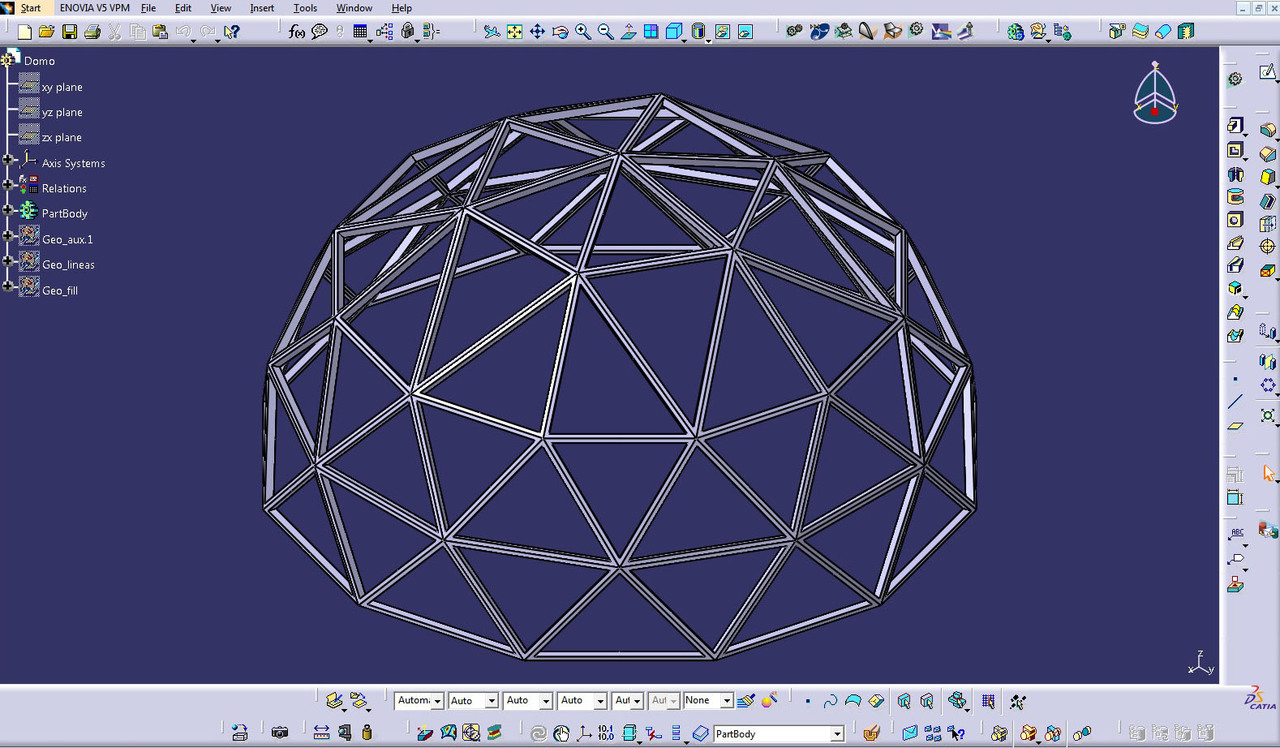Select the Pan view tool

538,32
